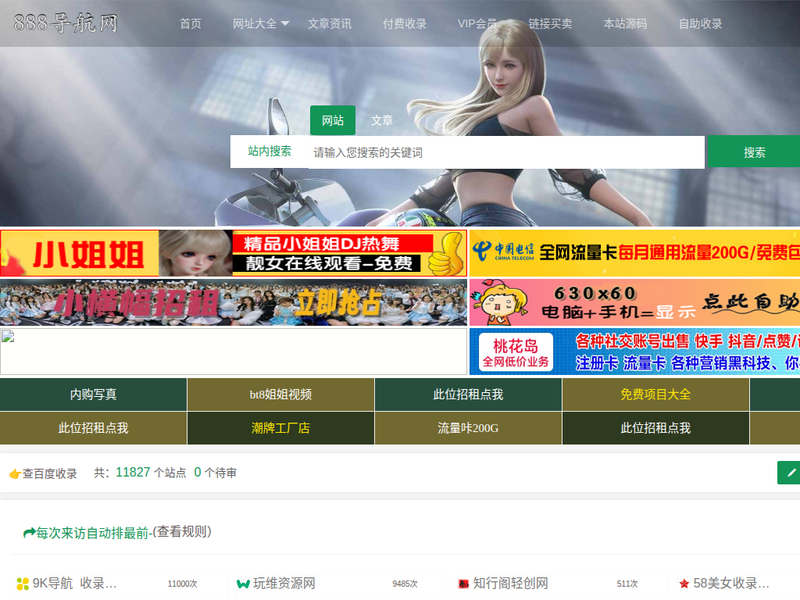Click the broken image banner placeholder
Image resolution: width=800 pixels, height=600 pixels.
(x=233, y=352)
